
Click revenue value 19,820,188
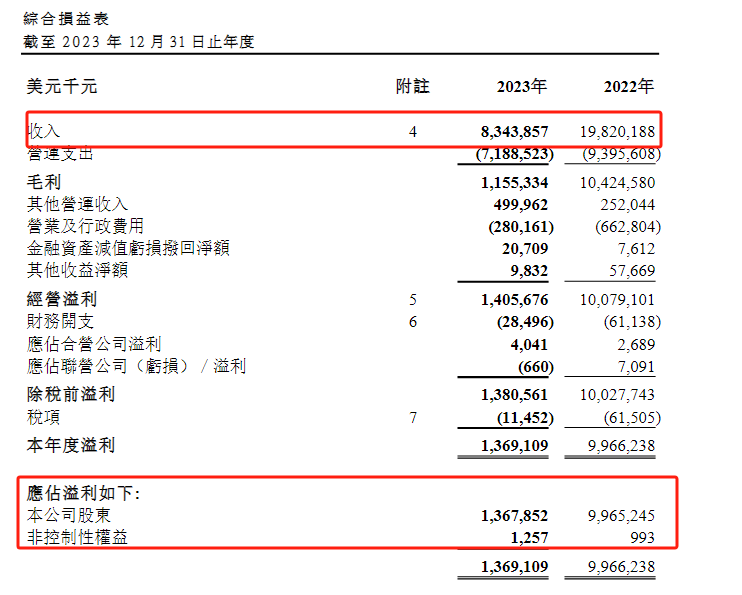click(618, 132)
